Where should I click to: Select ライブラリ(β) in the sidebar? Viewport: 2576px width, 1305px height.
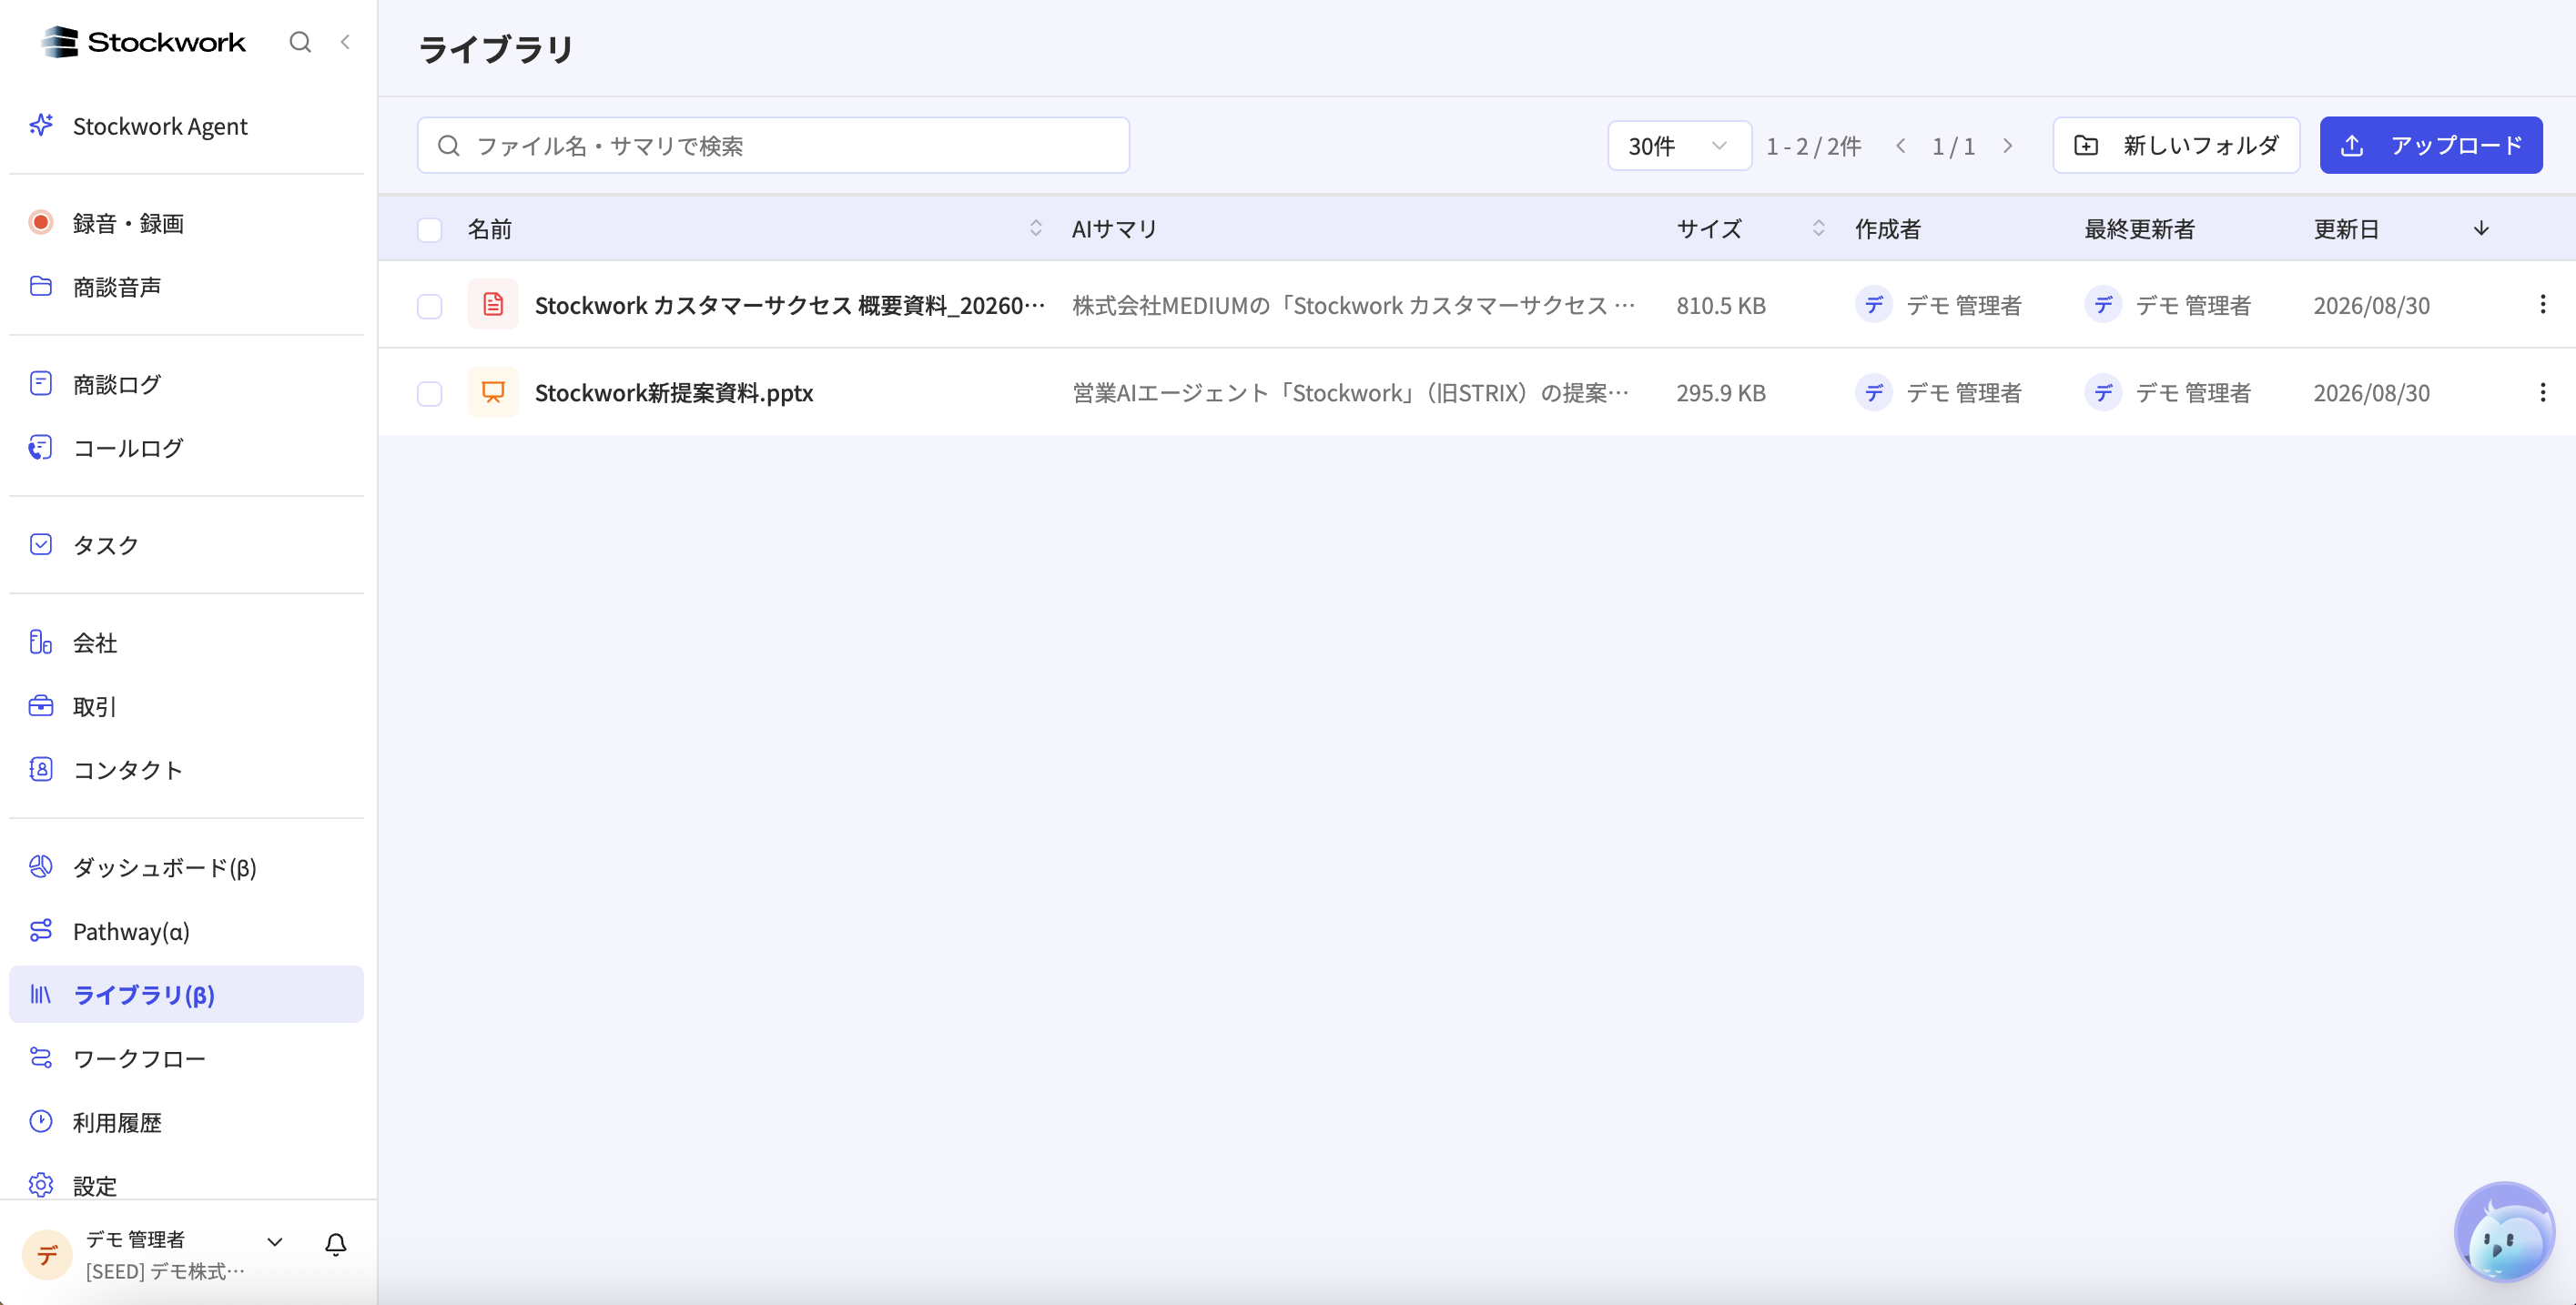(x=187, y=994)
